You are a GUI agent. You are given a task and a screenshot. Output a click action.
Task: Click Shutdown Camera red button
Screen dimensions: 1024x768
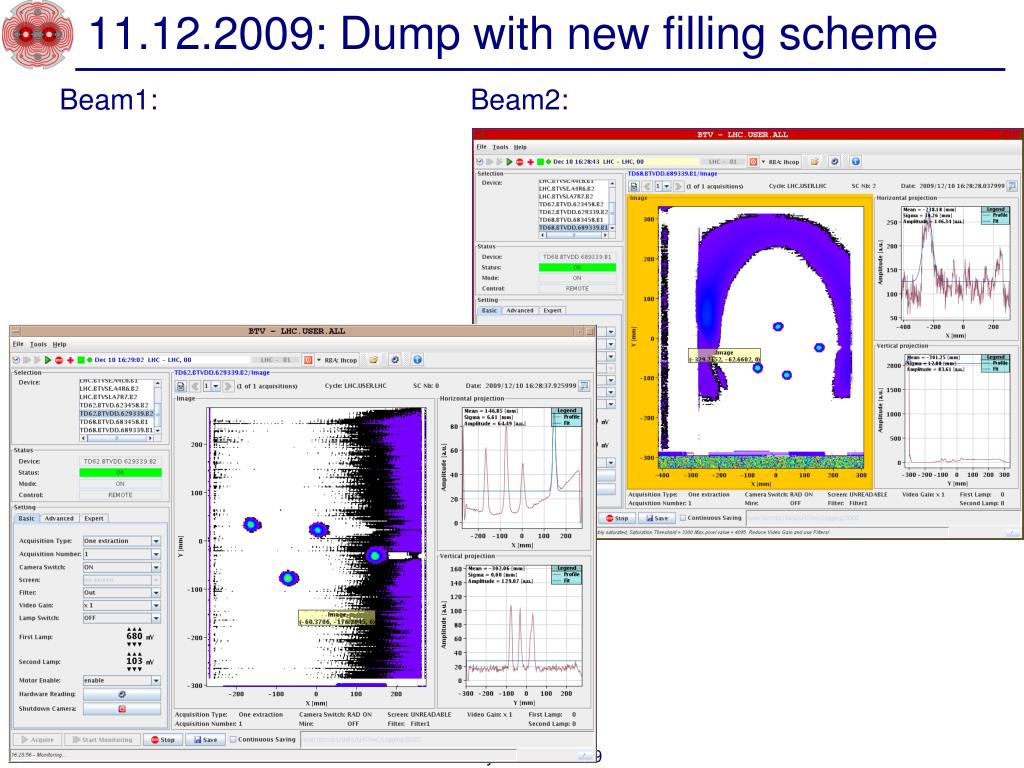click(121, 709)
